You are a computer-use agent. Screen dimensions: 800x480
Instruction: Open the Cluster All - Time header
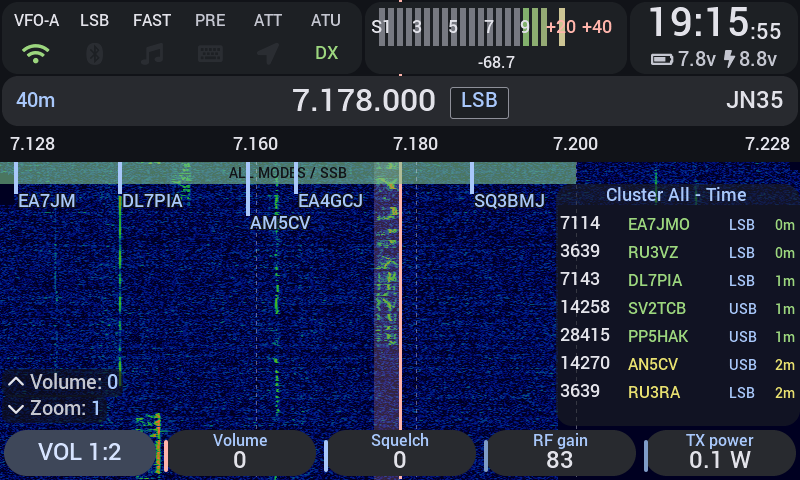tap(676, 195)
